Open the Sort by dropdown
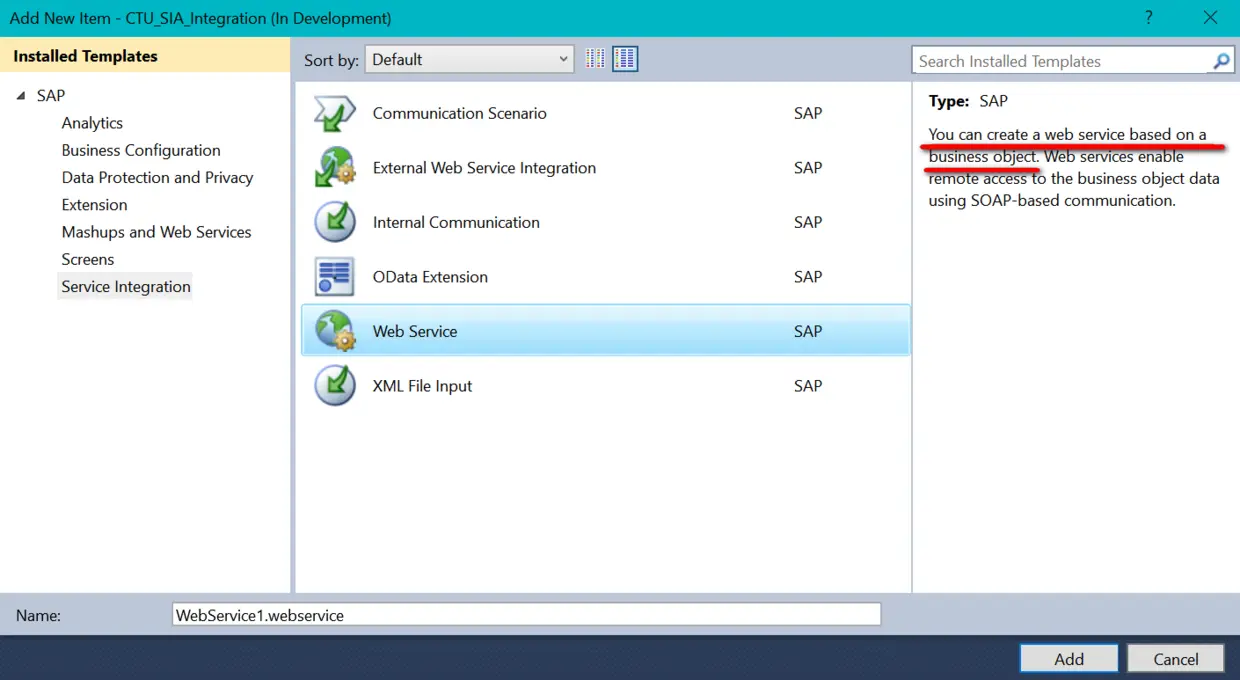The height and width of the screenshot is (680, 1240). click(469, 59)
